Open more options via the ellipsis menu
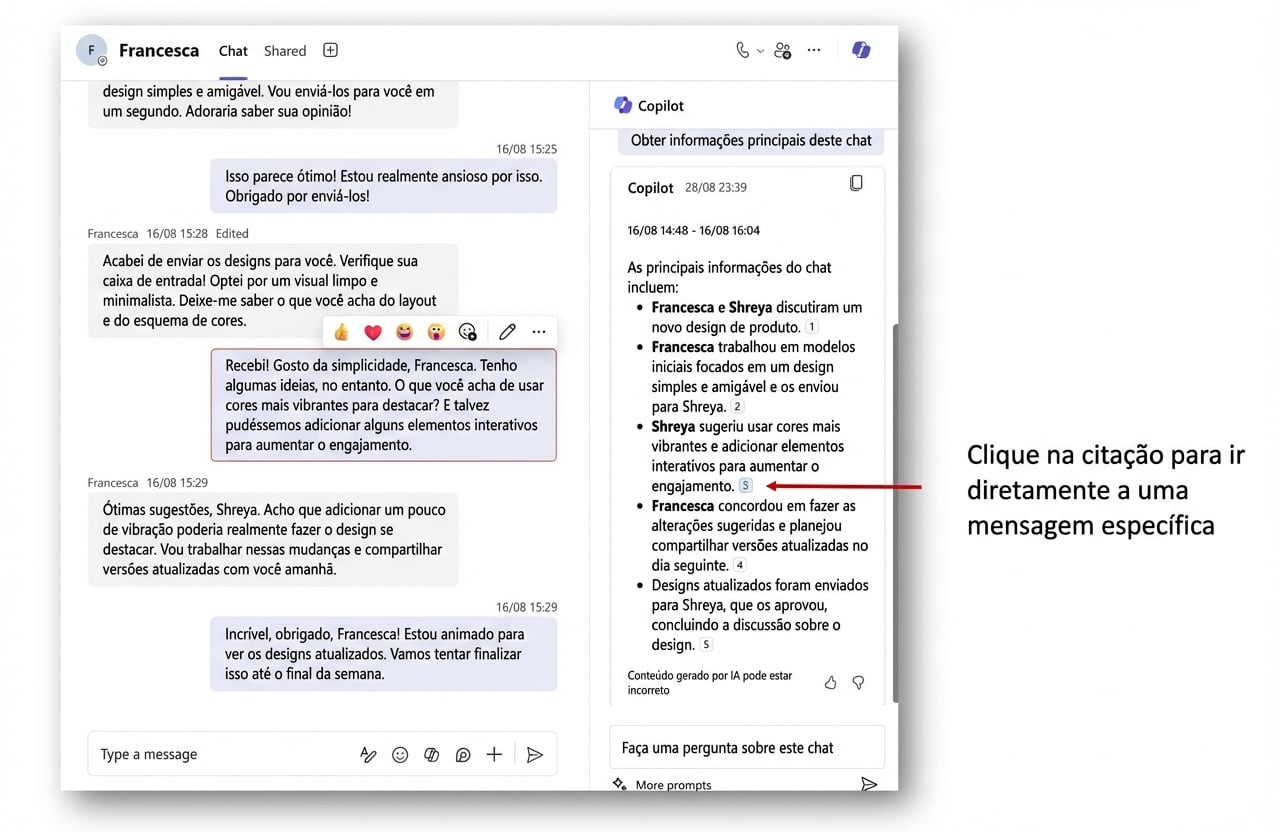The image size is (1280, 832). pos(813,49)
